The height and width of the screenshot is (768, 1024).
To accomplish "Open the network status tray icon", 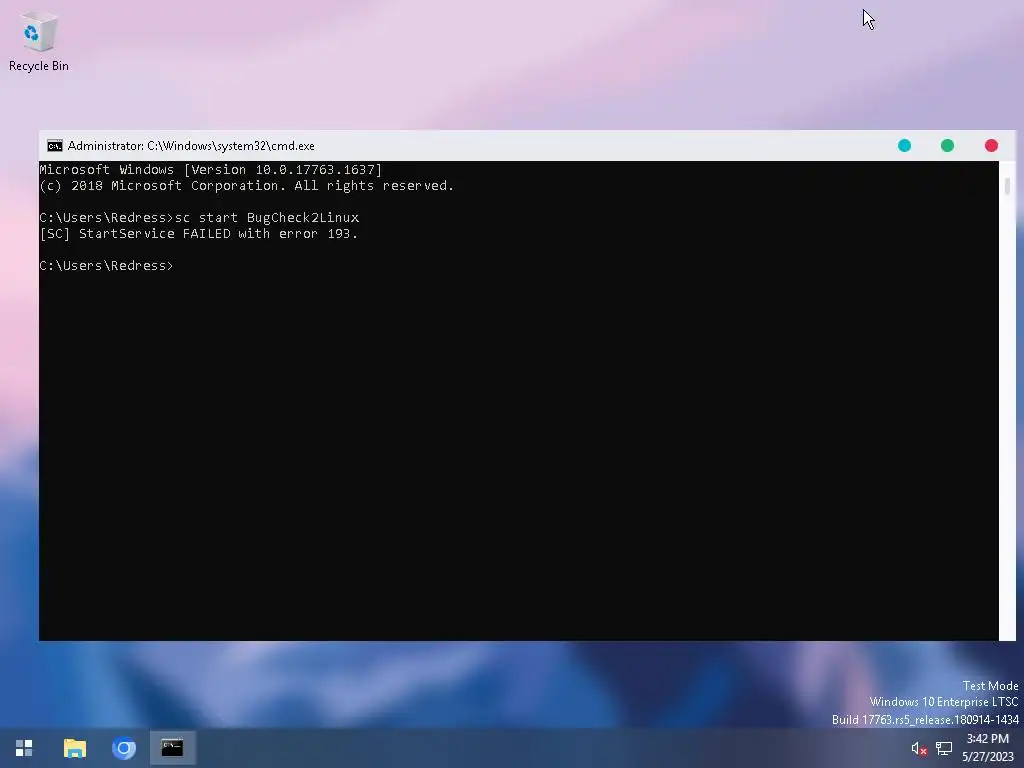I will tap(944, 748).
